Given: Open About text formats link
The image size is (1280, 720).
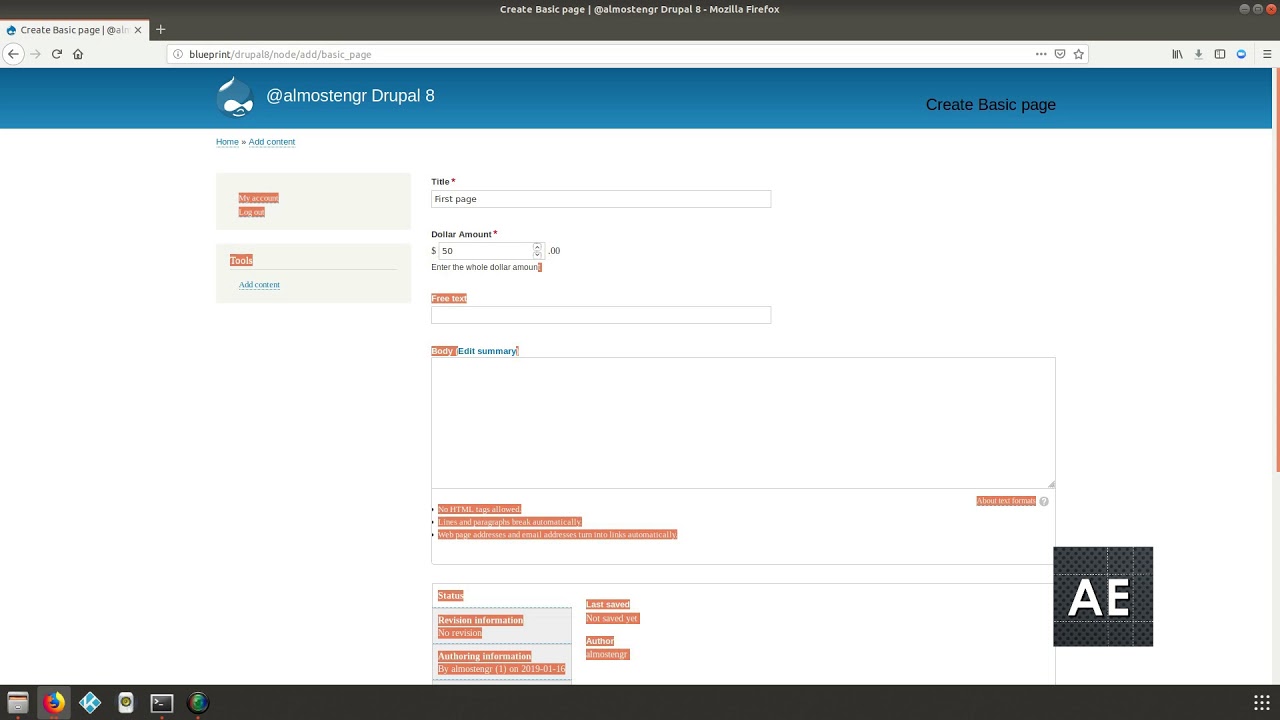Looking at the screenshot, I should (1006, 501).
